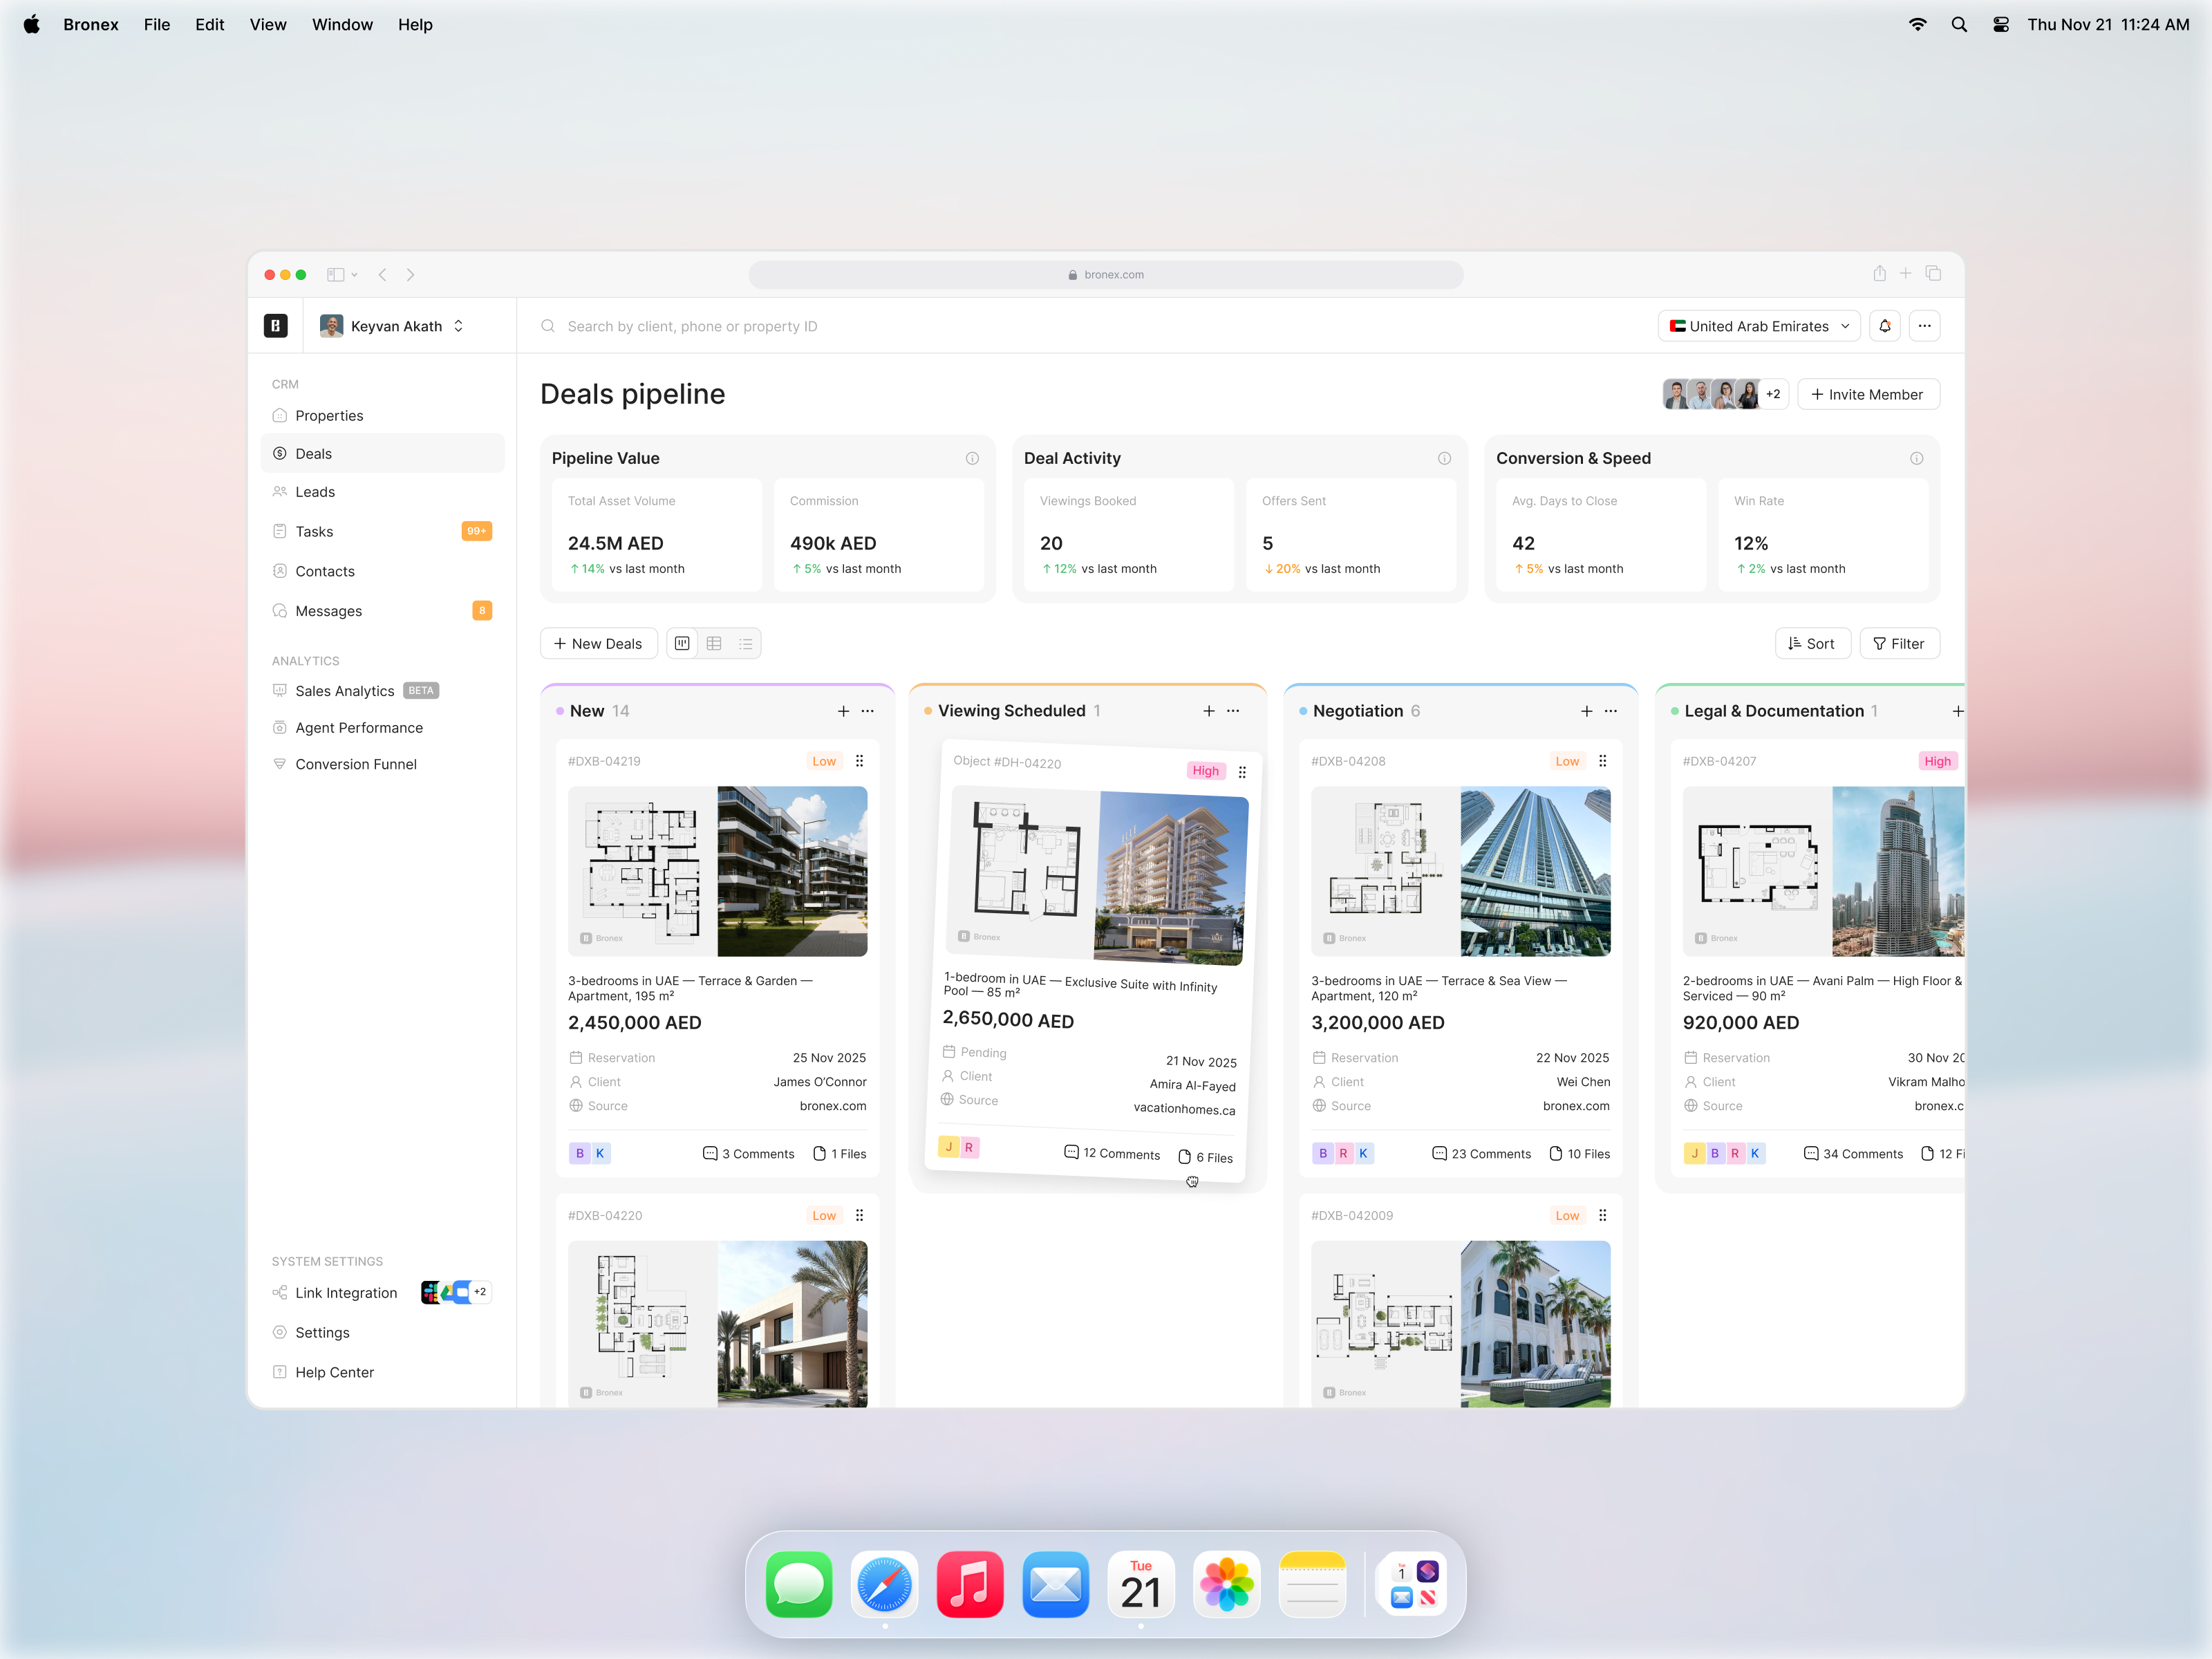This screenshot has height=1659, width=2212.
Task: Open the Window menu in the menu bar
Action: pos(342,24)
